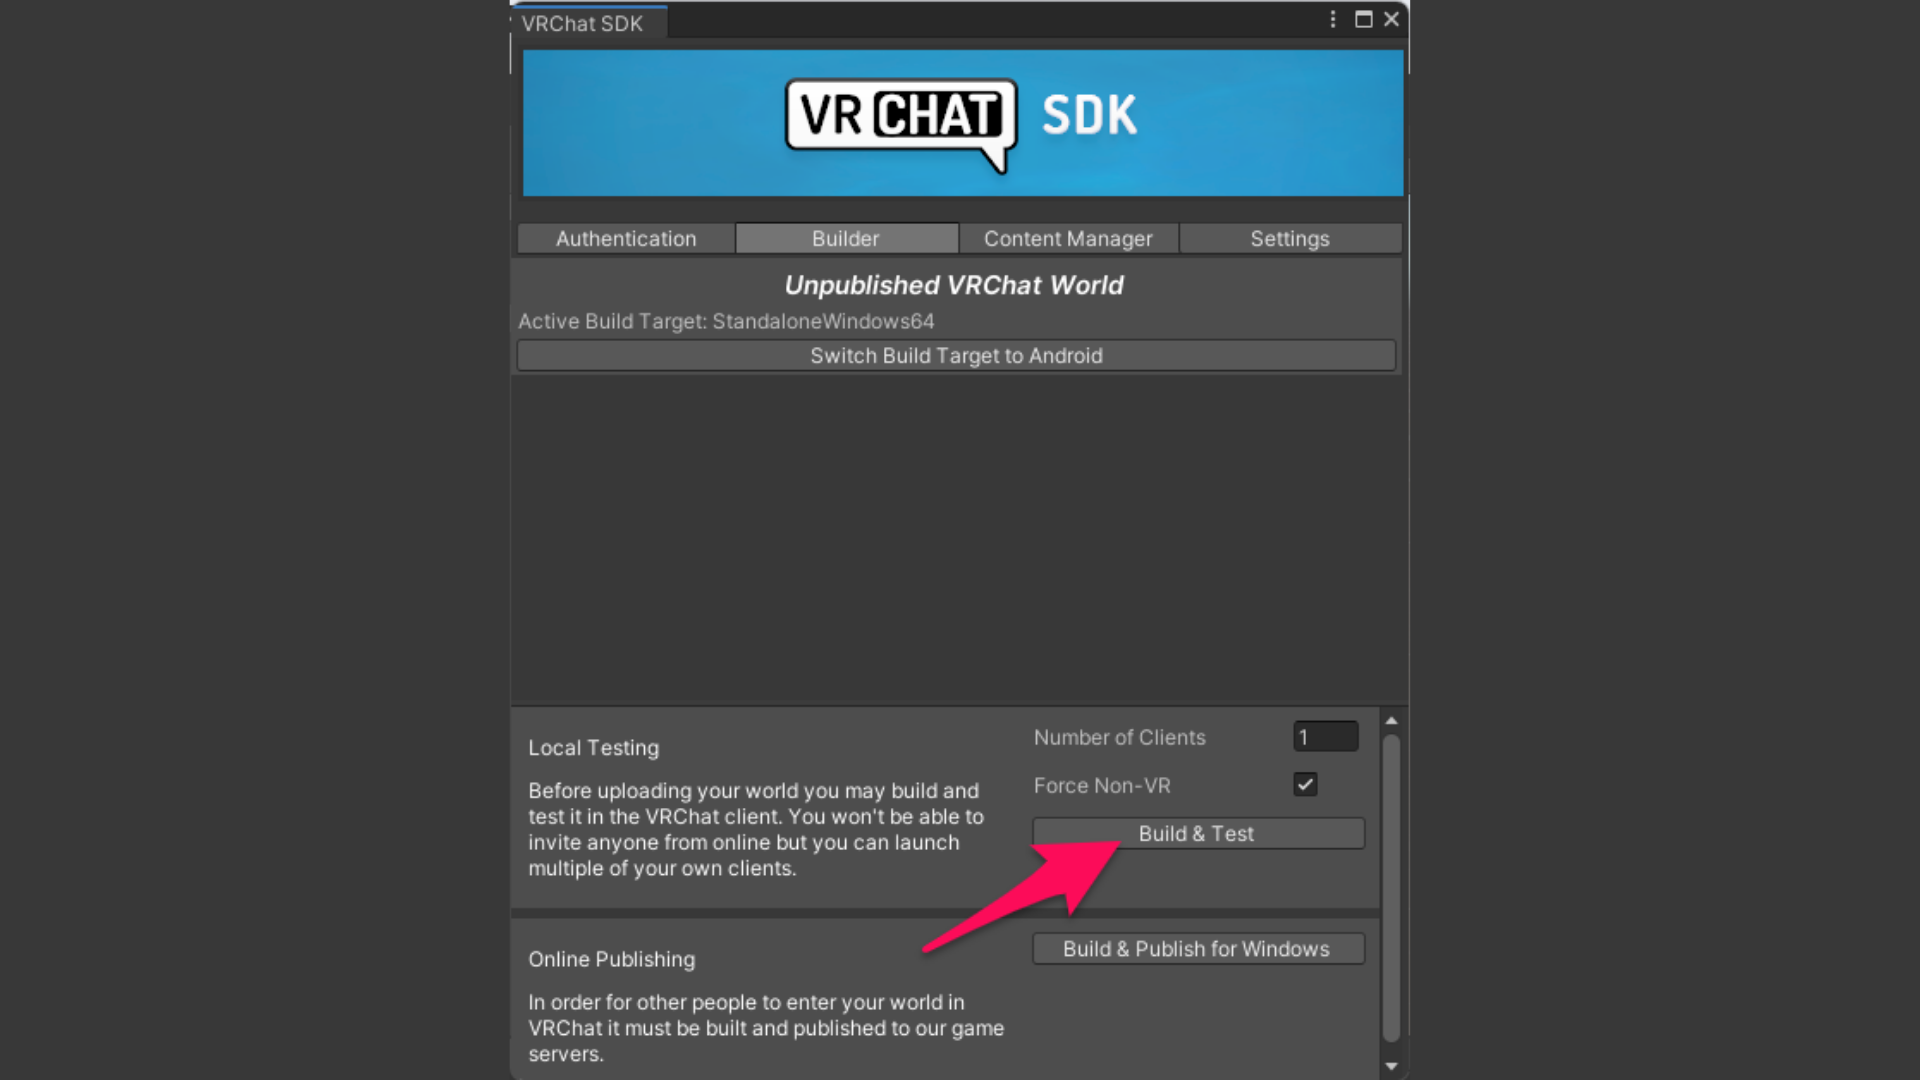
Task: Click the Unpublished VRChat World heading
Action: tap(954, 286)
